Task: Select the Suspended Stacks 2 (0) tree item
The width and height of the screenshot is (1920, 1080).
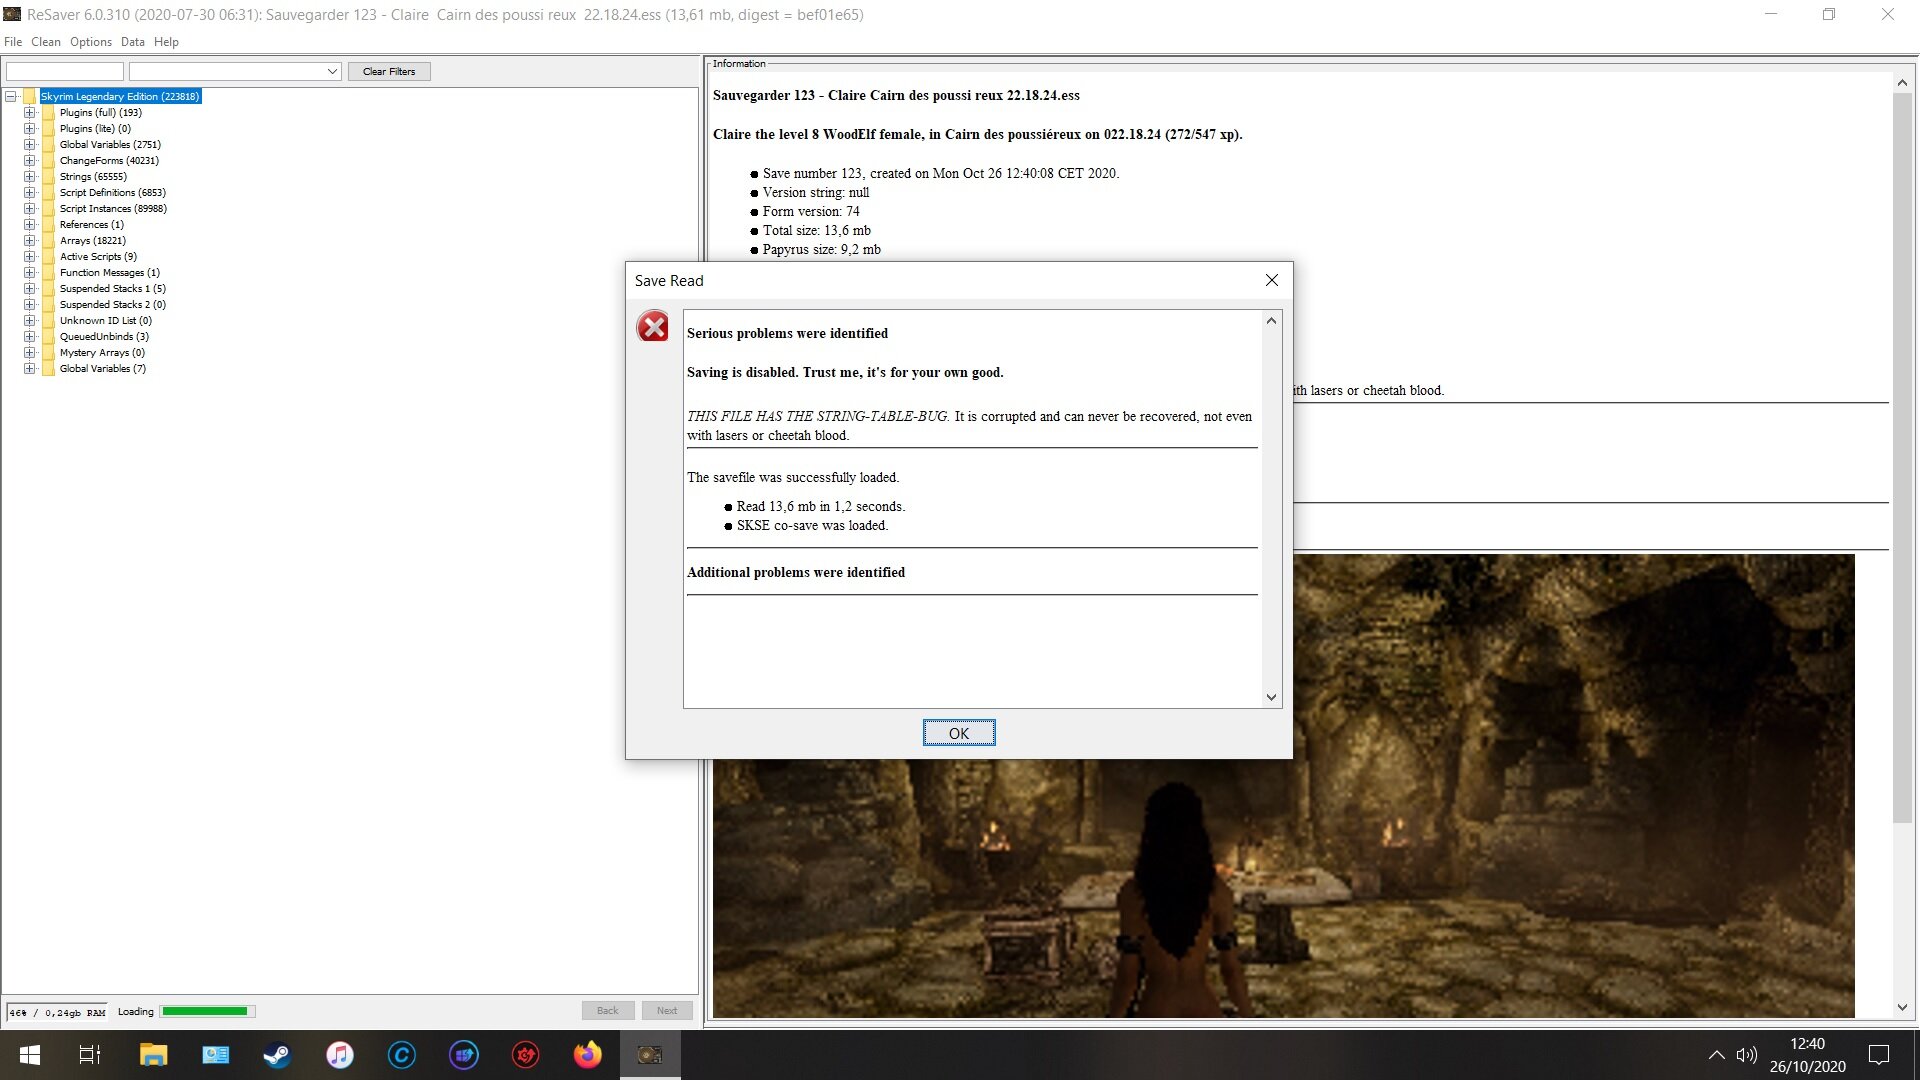Action: click(x=113, y=305)
